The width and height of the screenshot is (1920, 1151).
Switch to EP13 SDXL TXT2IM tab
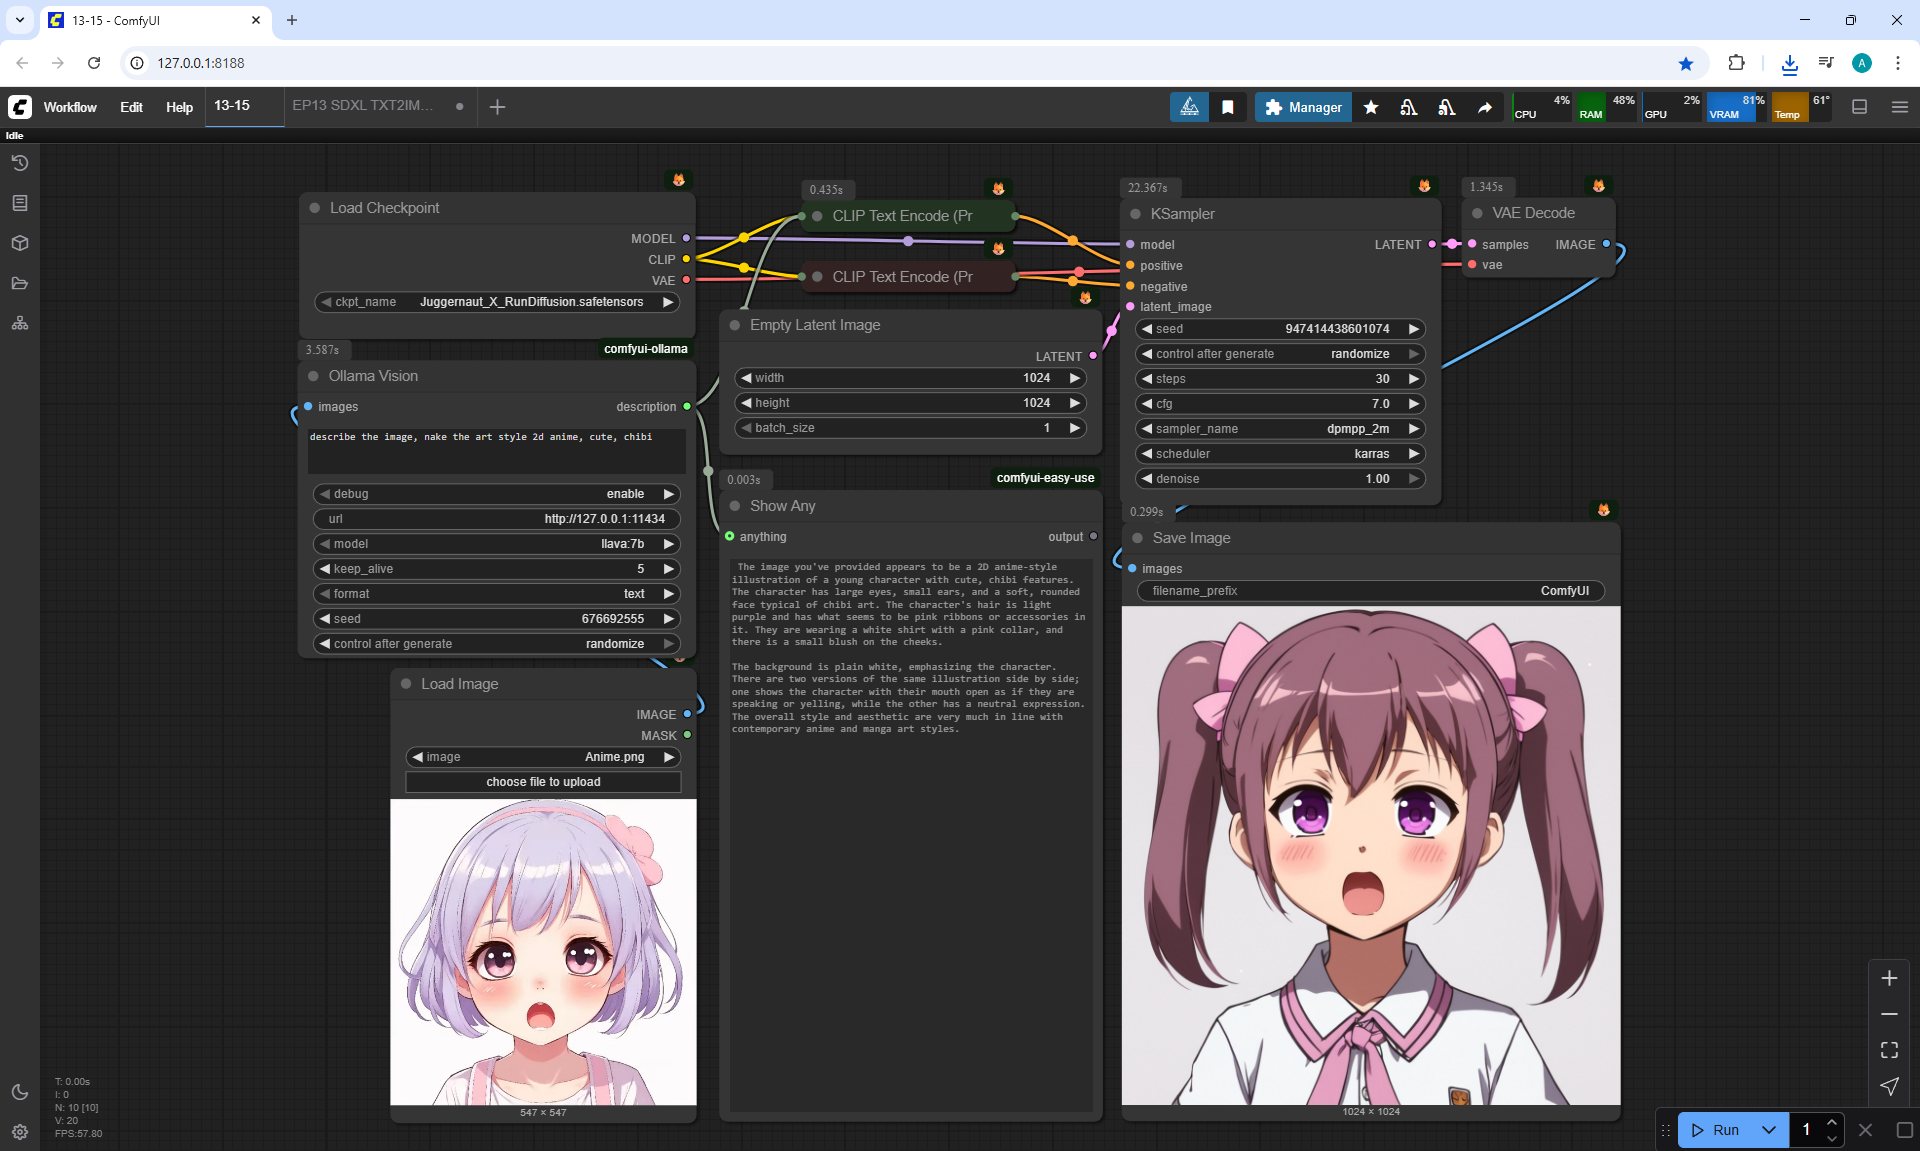coord(363,105)
